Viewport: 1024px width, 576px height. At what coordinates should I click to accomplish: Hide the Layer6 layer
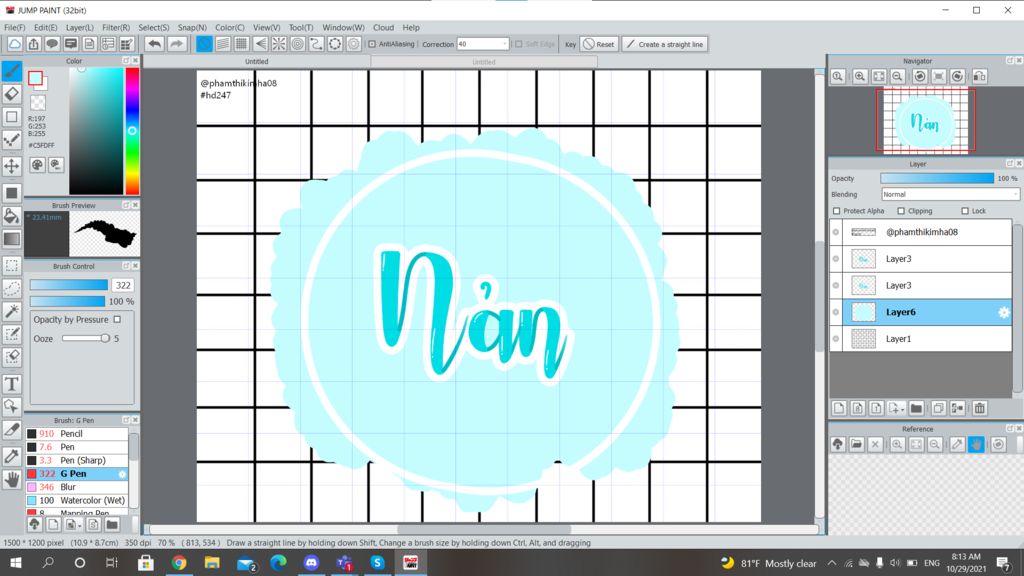pos(836,312)
